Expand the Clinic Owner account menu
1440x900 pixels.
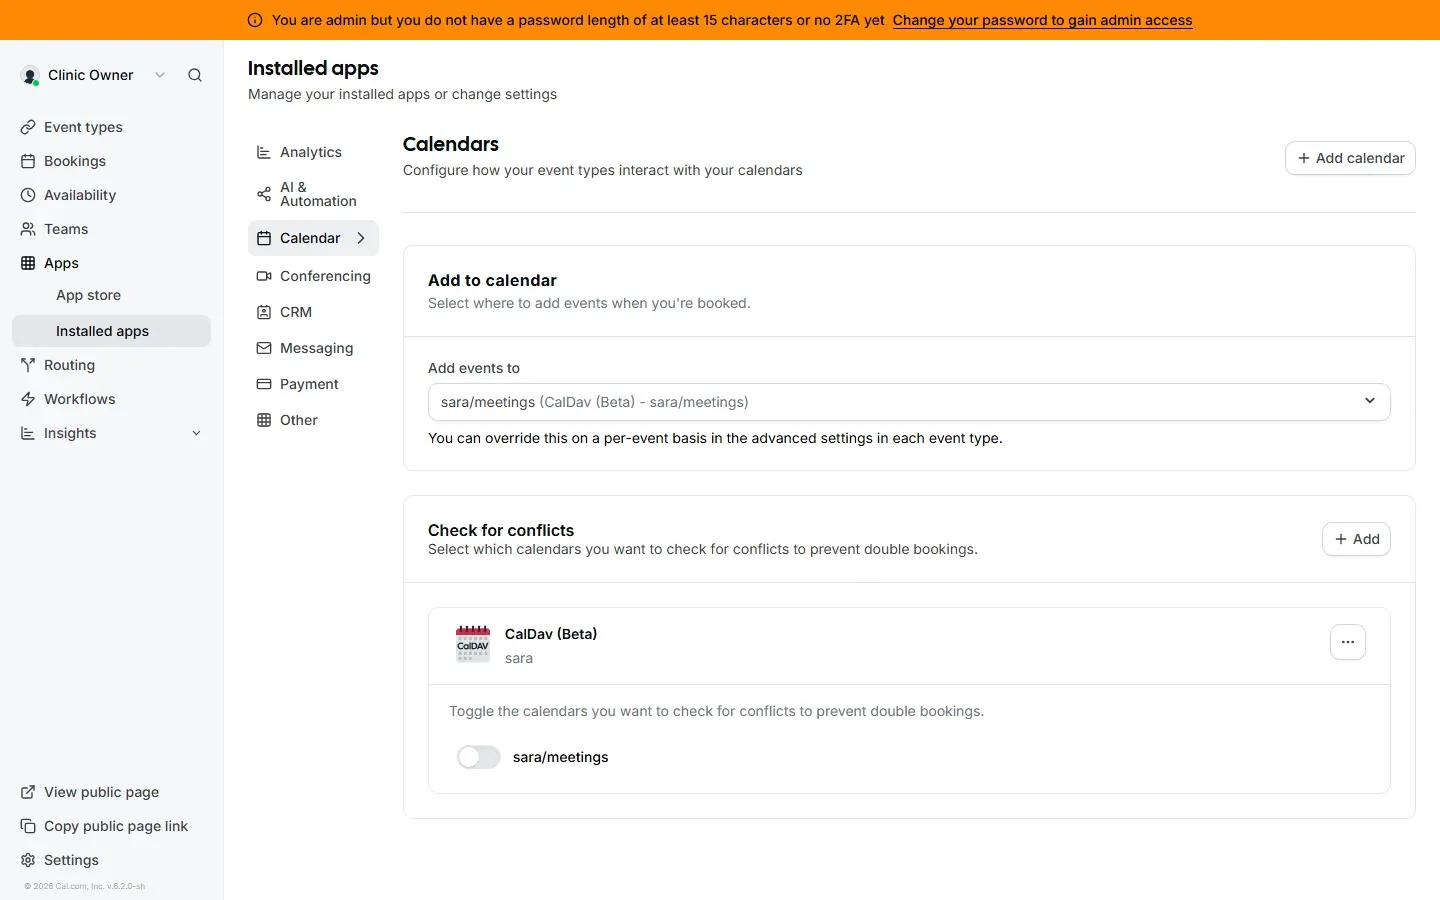coord(160,75)
